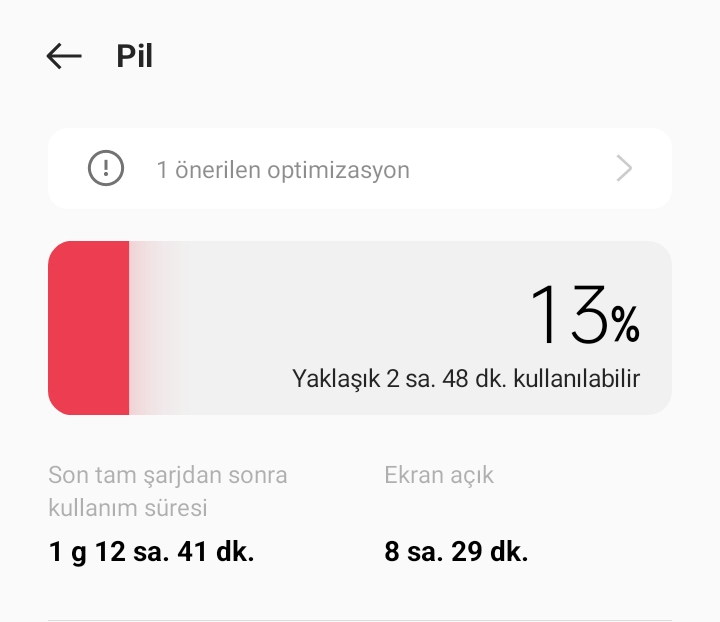Open the "1 g 12 sa. 41 dk." usage value

[151, 551]
